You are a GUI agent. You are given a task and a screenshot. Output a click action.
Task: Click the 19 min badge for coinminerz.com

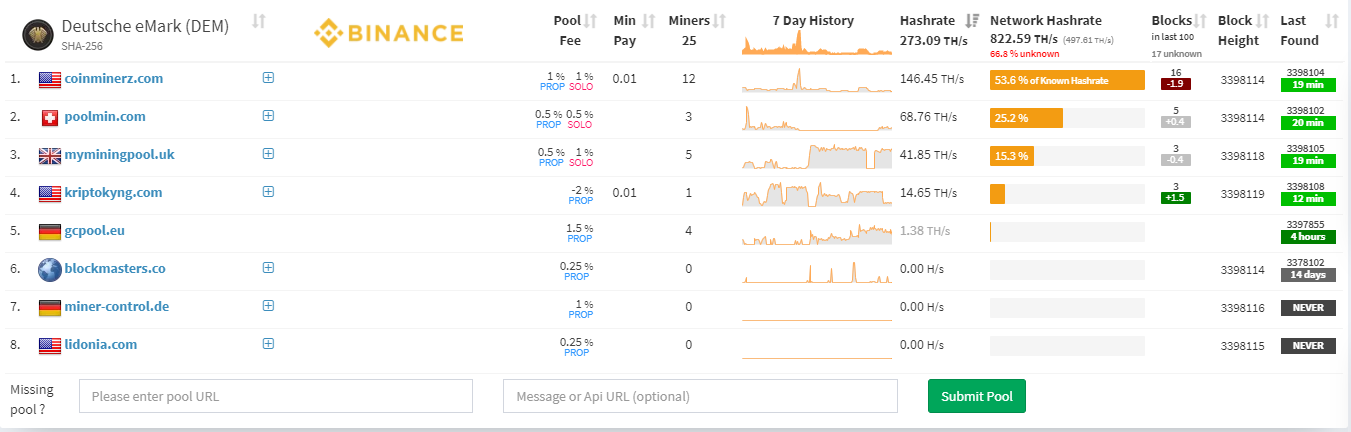1308,85
